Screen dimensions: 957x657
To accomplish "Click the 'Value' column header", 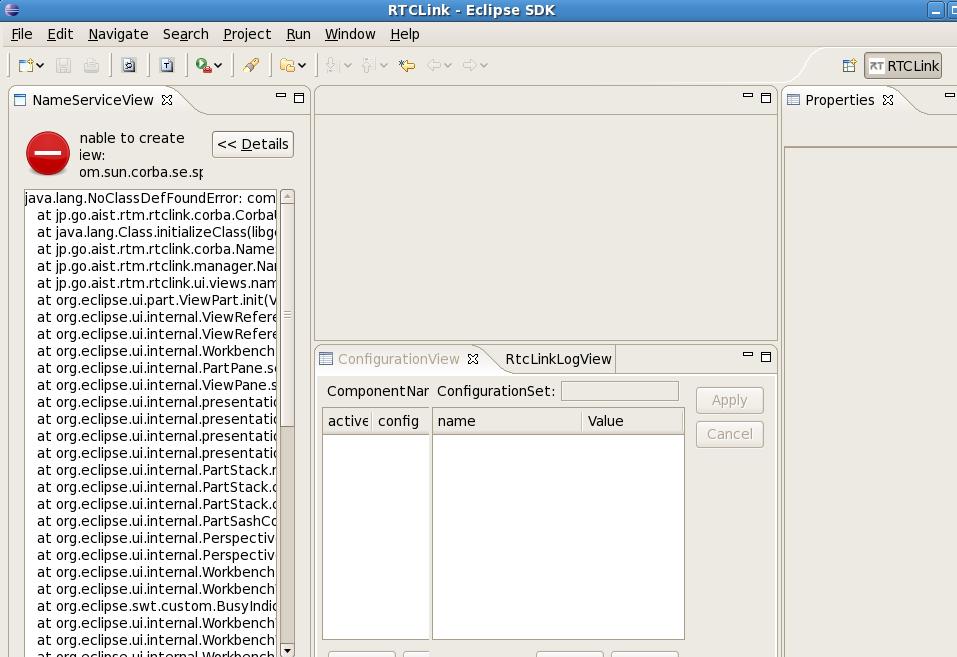I will pos(632,421).
